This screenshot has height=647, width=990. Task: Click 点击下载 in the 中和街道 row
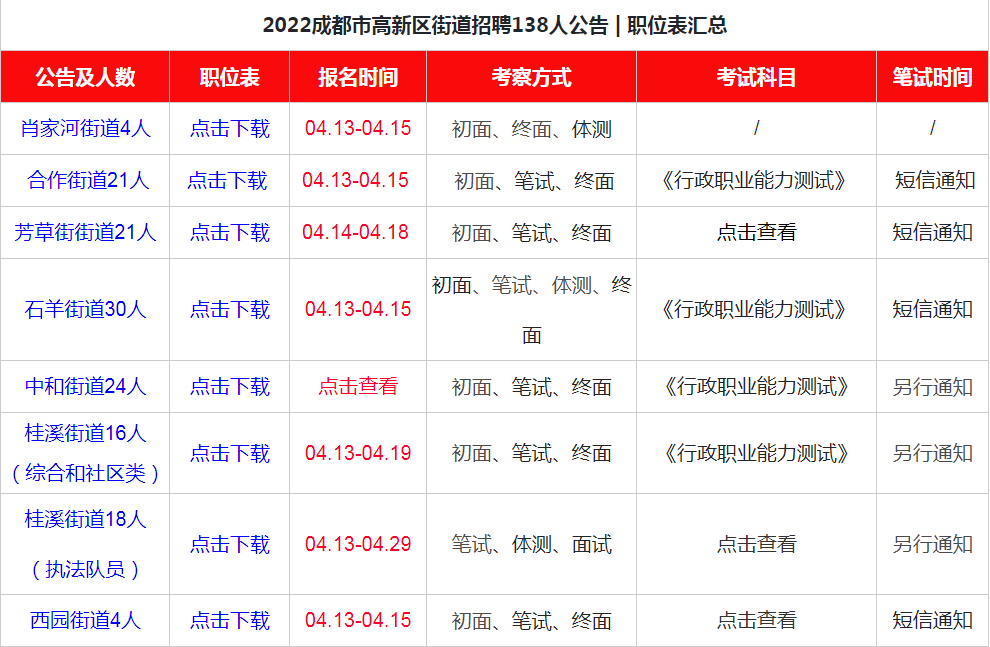[x=230, y=386]
